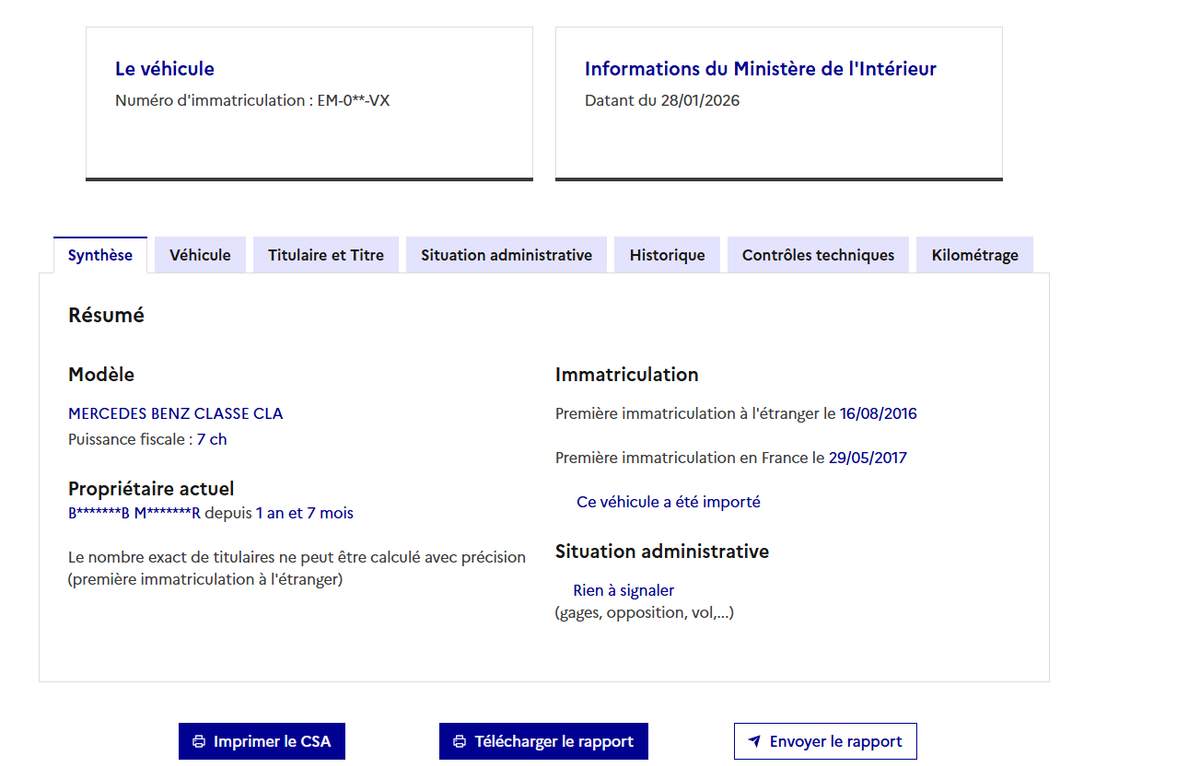Click the Modèle section heading
This screenshot has width=1200, height=766.
pos(101,375)
